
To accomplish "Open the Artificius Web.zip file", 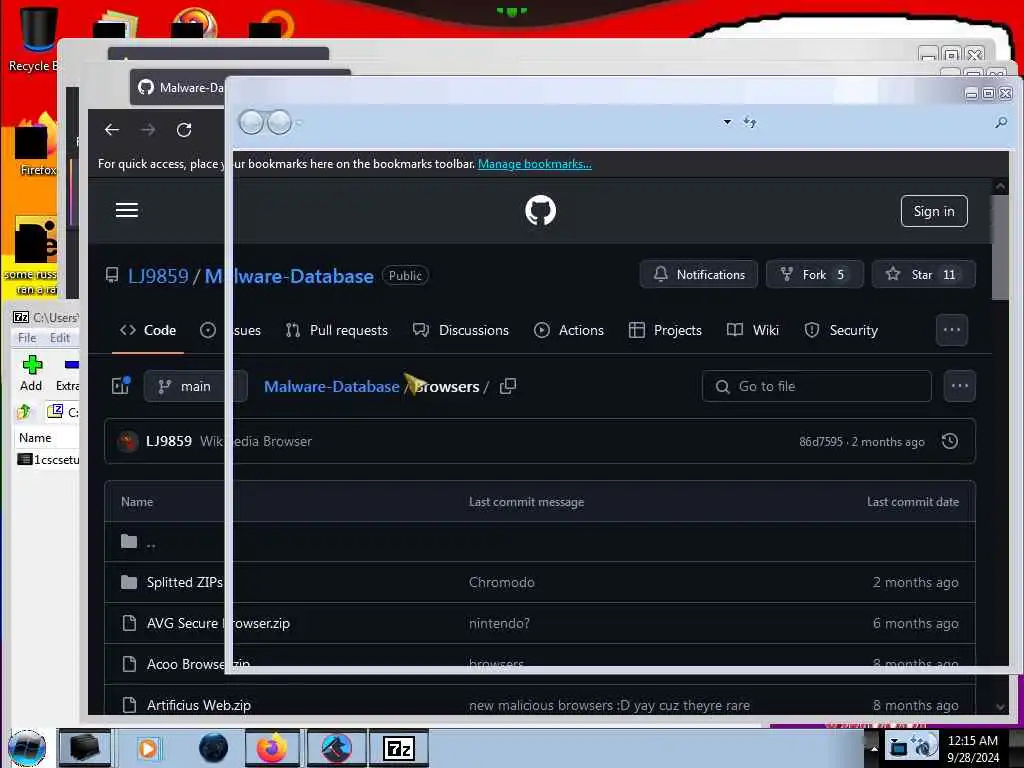I will (x=199, y=705).
